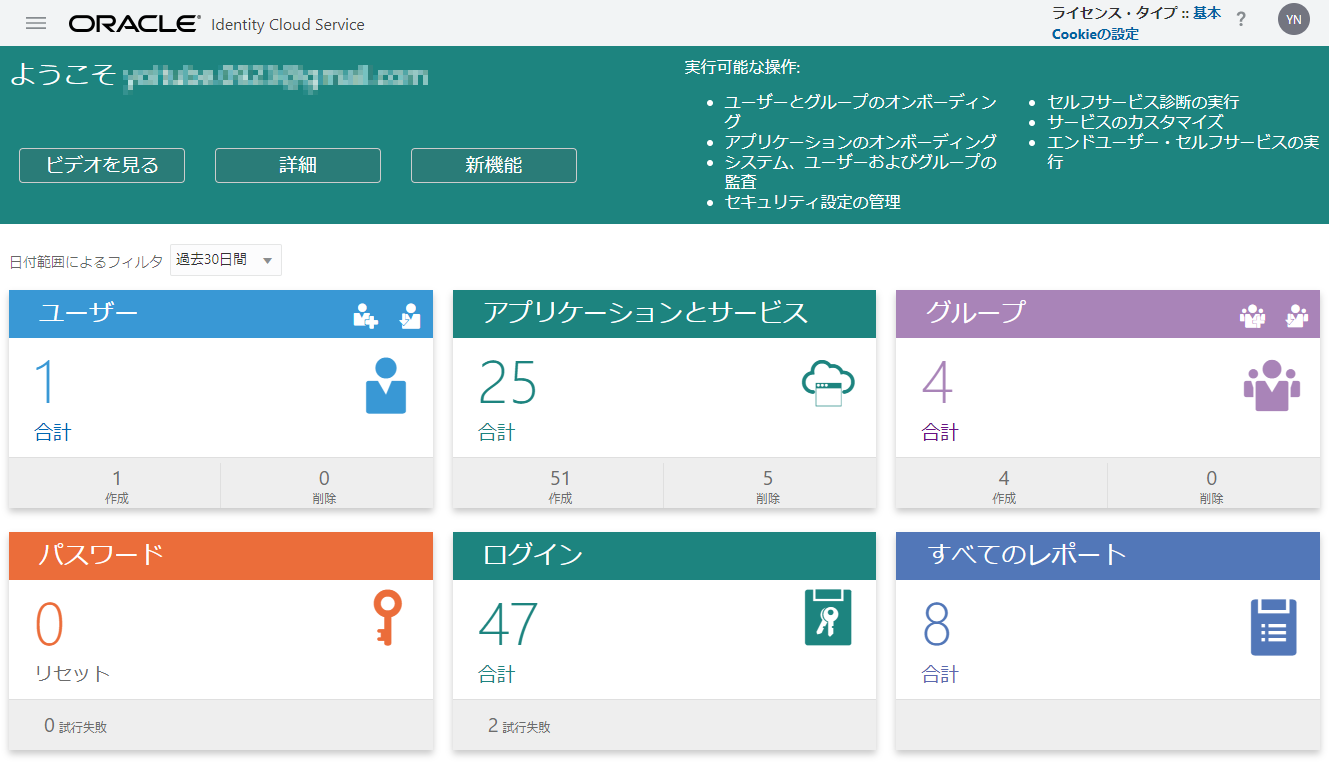1329x762 pixels.
Task: Click the import groups icon in グループ header
Action: pos(1297,316)
